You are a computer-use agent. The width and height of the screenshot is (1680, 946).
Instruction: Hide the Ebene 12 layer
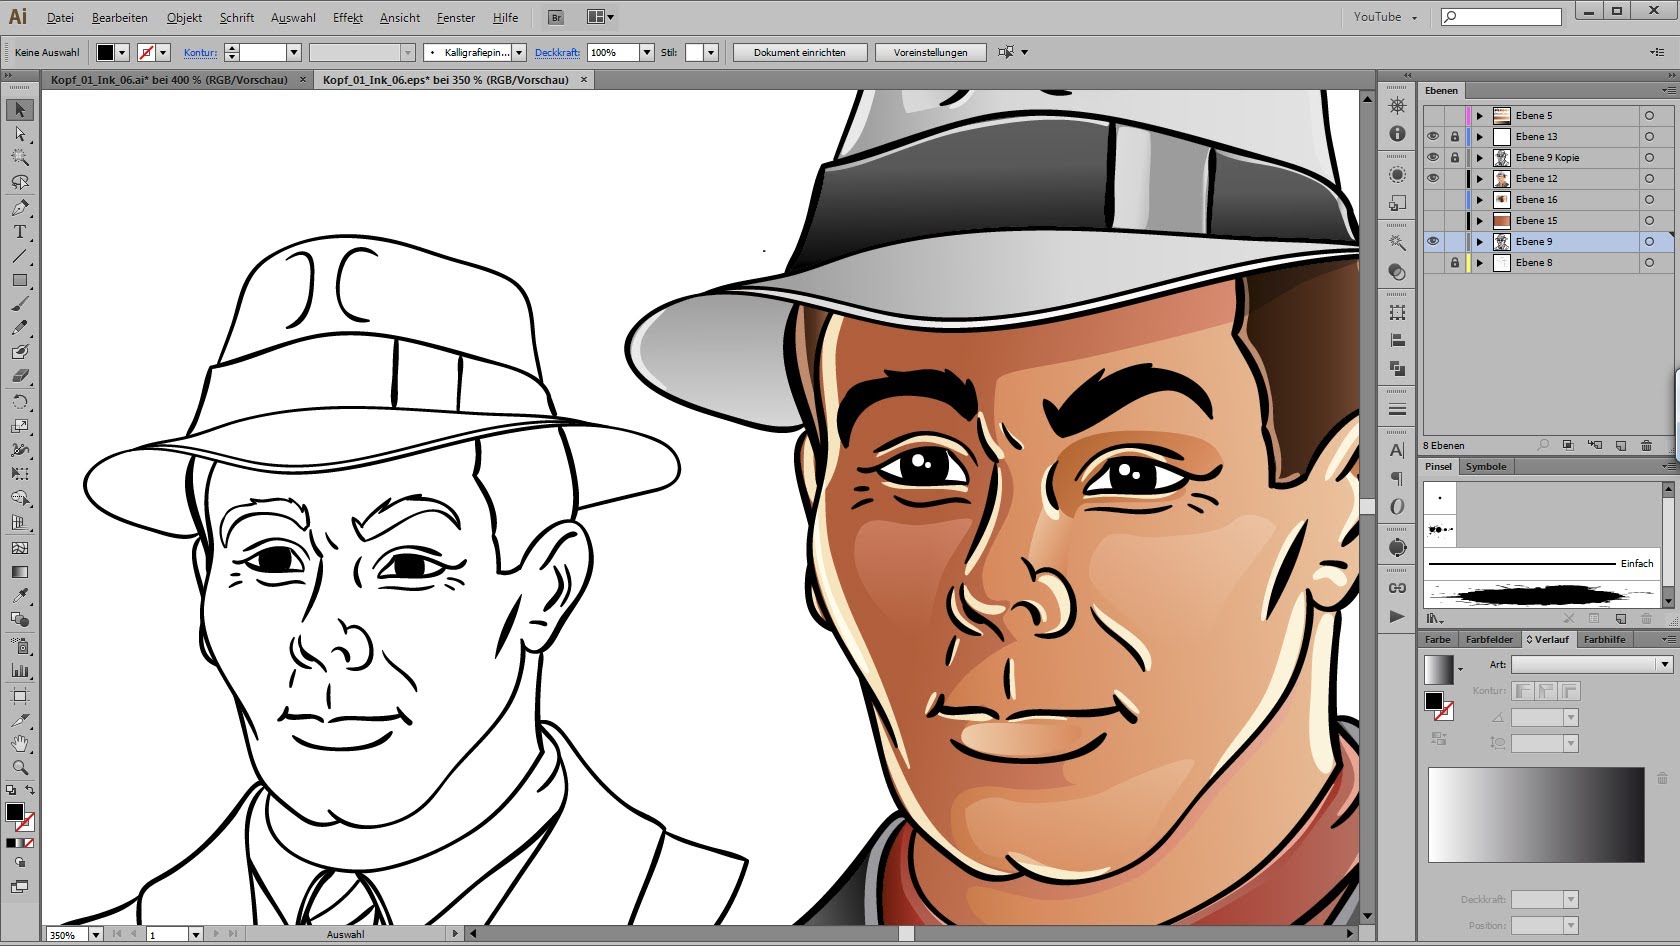click(x=1434, y=178)
